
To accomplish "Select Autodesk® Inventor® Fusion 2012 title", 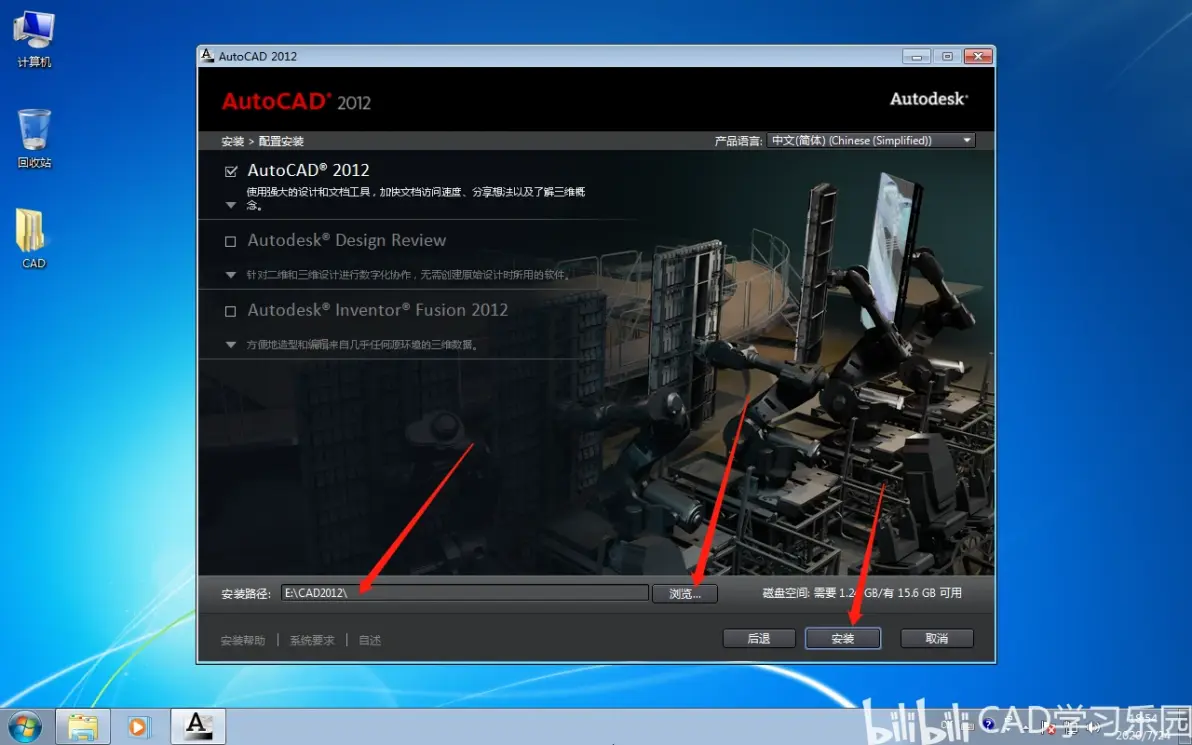I will click(378, 310).
